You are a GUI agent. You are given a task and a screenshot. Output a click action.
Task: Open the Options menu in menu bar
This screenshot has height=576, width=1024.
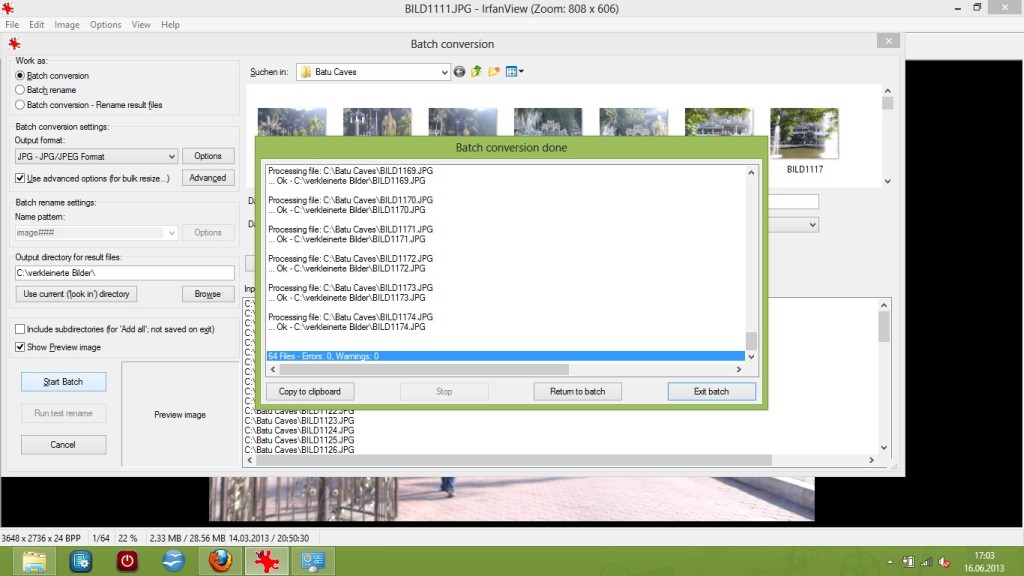coord(105,24)
